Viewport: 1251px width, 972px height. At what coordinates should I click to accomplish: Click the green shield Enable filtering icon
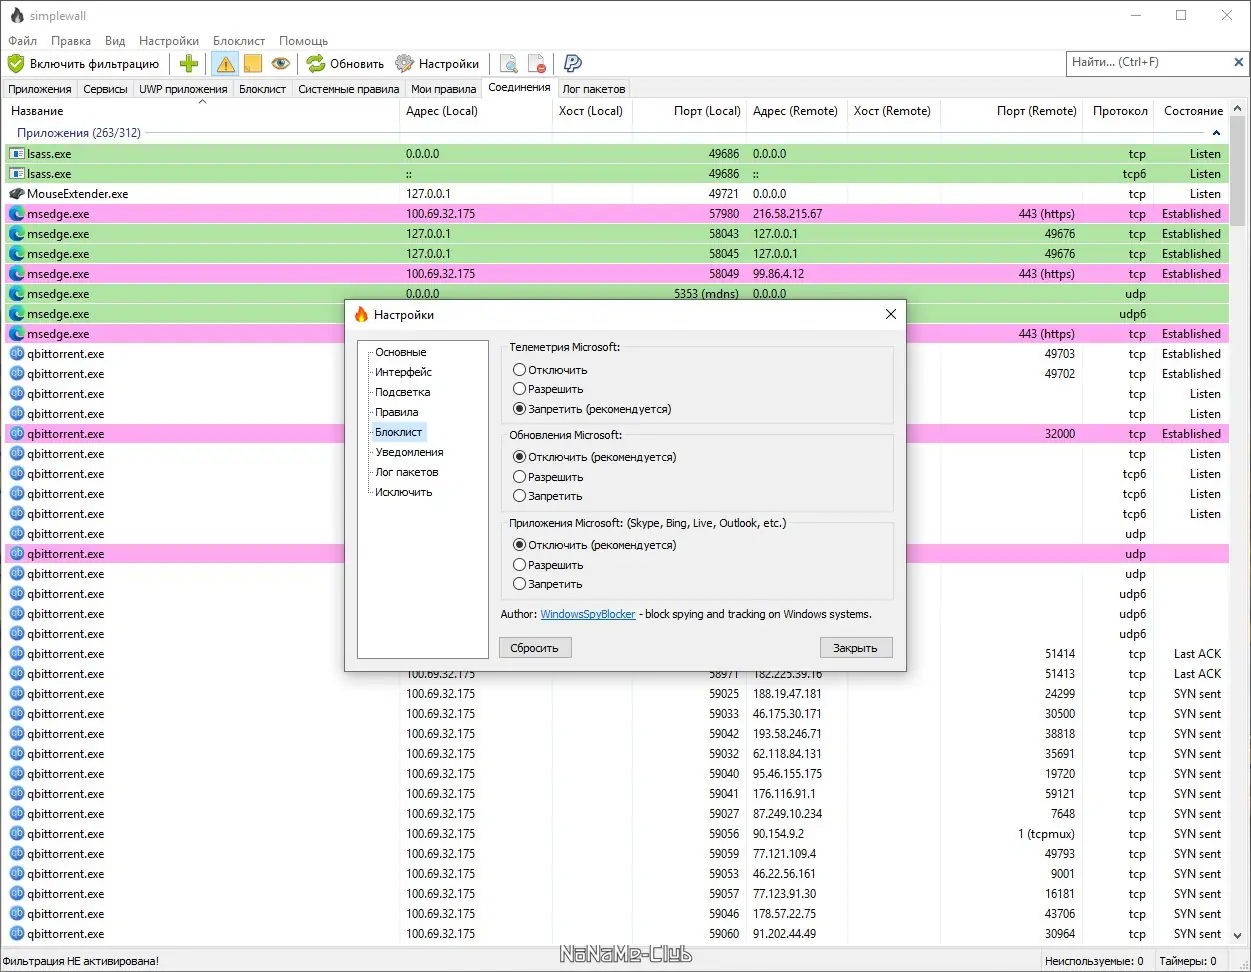16,63
